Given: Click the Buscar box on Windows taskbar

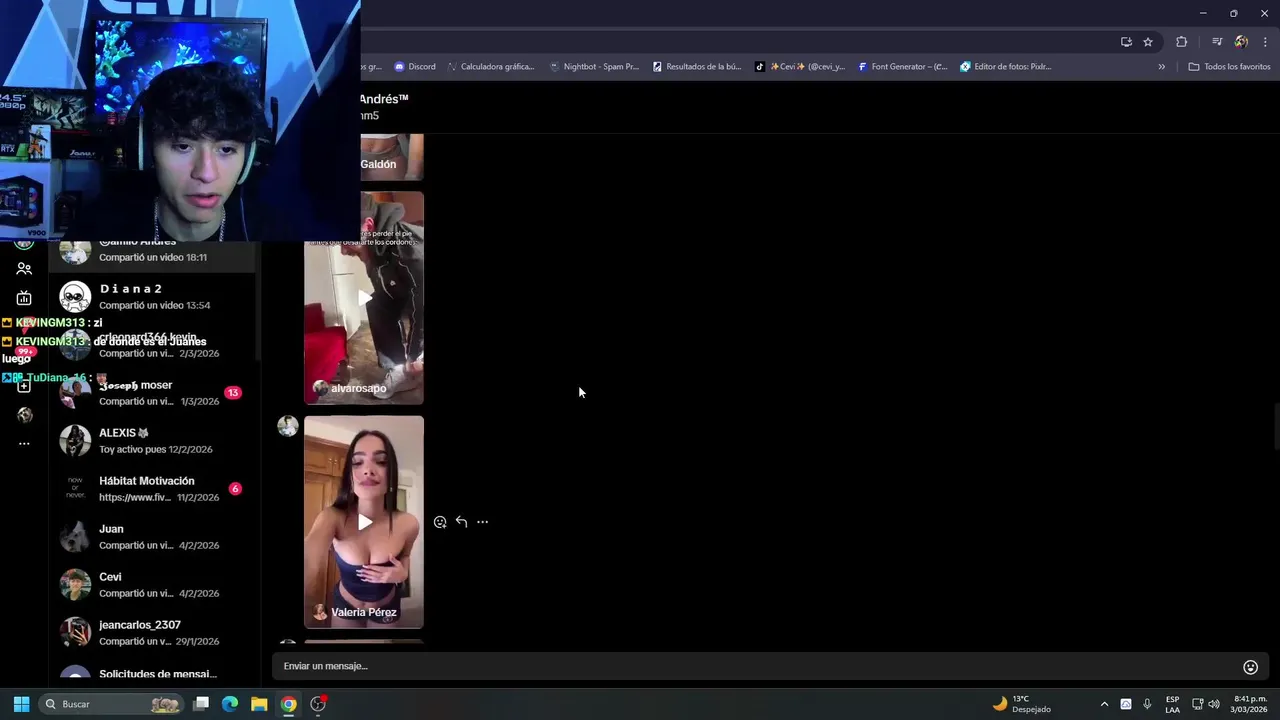Looking at the screenshot, I should tap(112, 704).
